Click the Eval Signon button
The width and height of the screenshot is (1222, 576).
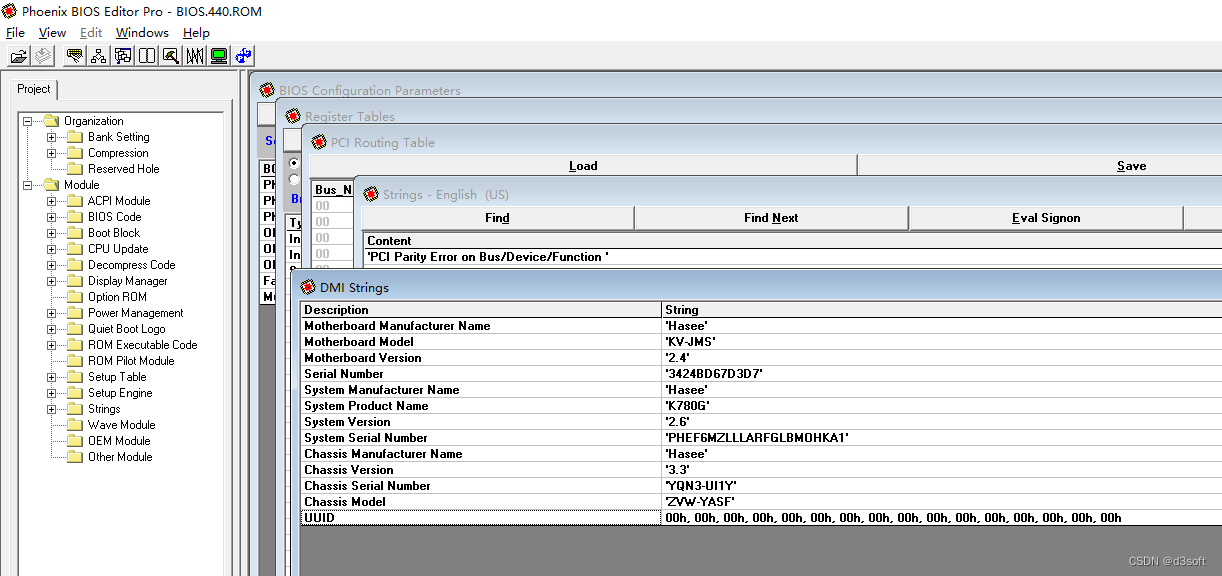point(1046,218)
